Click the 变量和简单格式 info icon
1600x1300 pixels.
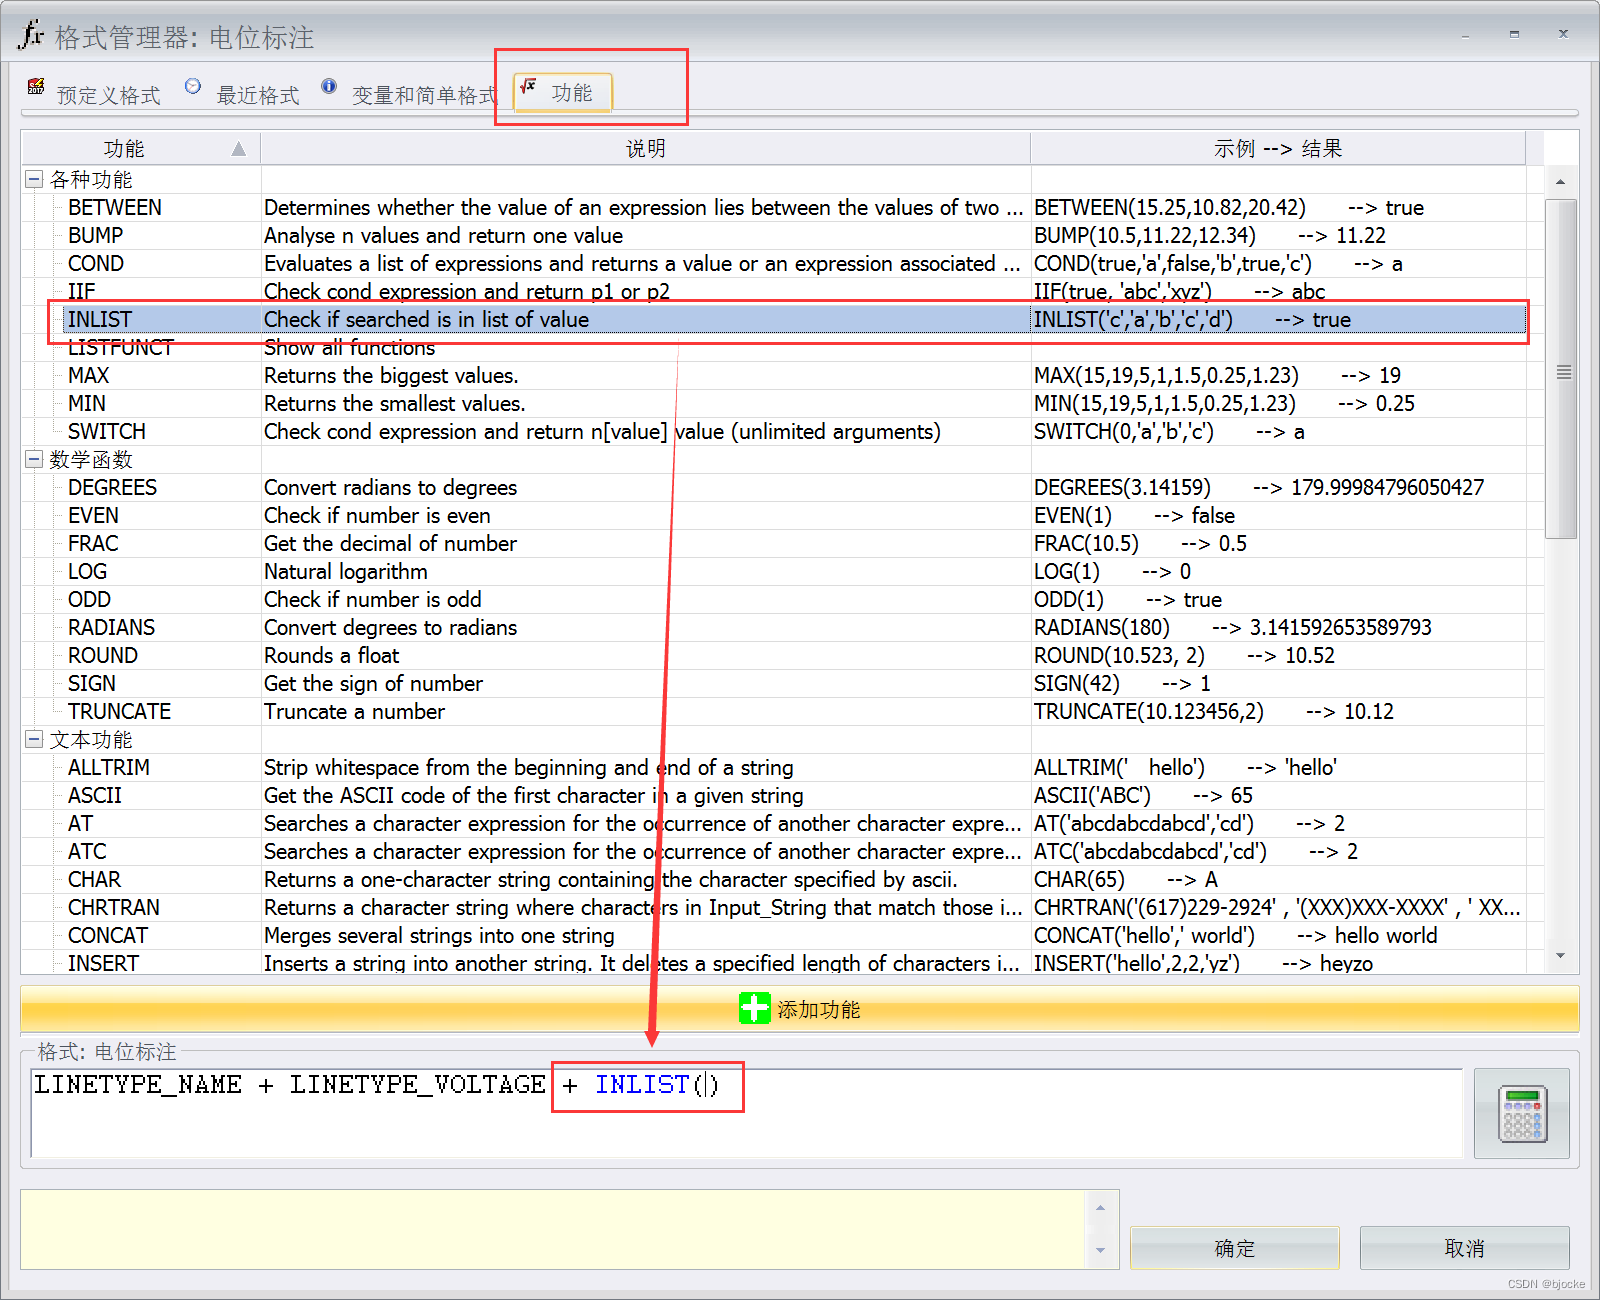pyautogui.click(x=329, y=86)
